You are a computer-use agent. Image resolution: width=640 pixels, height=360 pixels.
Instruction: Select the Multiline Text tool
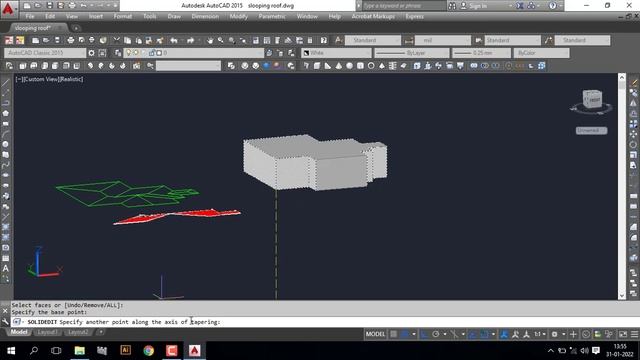6,269
